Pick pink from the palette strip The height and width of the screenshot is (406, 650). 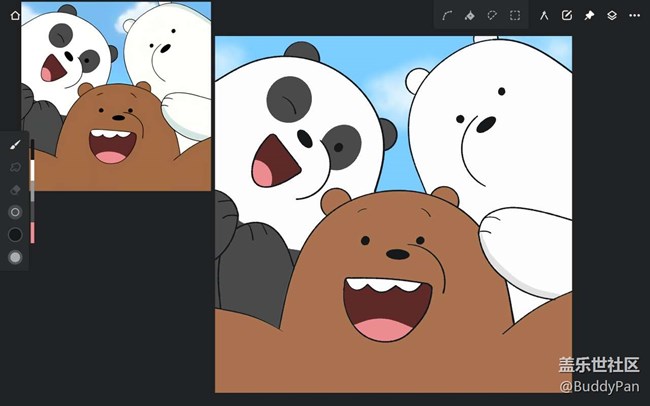[x=33, y=233]
